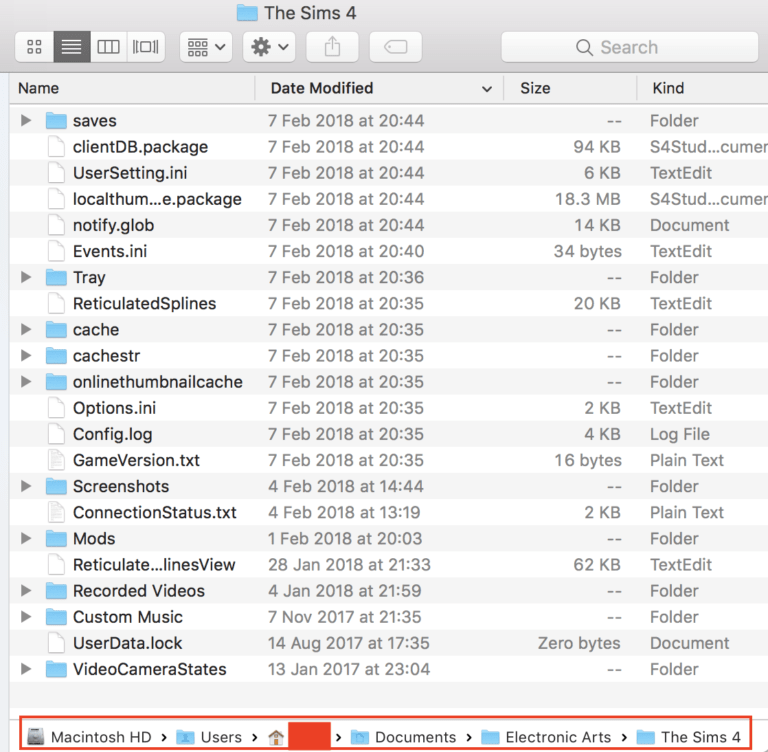Image resolution: width=768 pixels, height=752 pixels.
Task: Switch to icon view
Action: 35,47
